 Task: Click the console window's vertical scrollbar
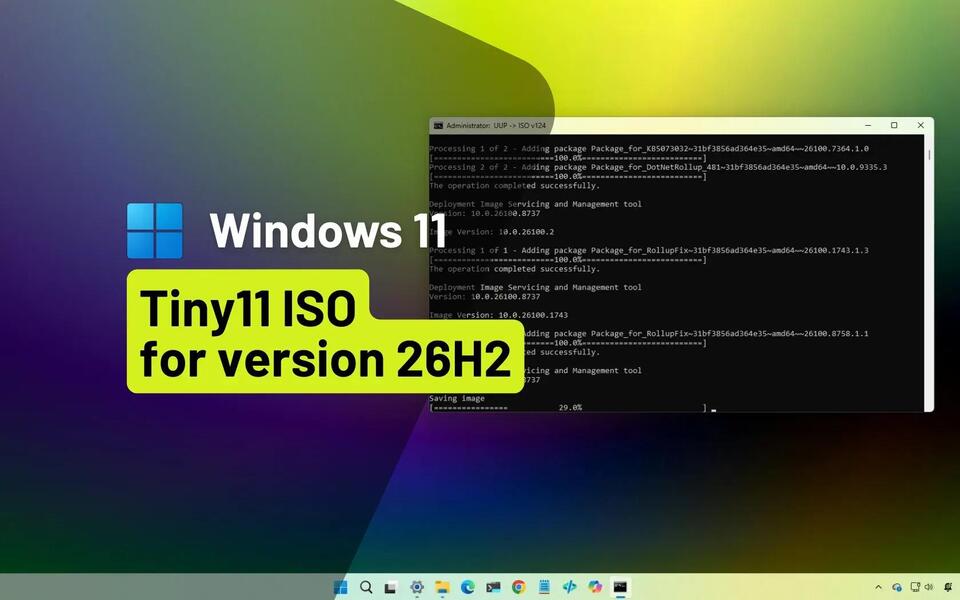[929, 272]
